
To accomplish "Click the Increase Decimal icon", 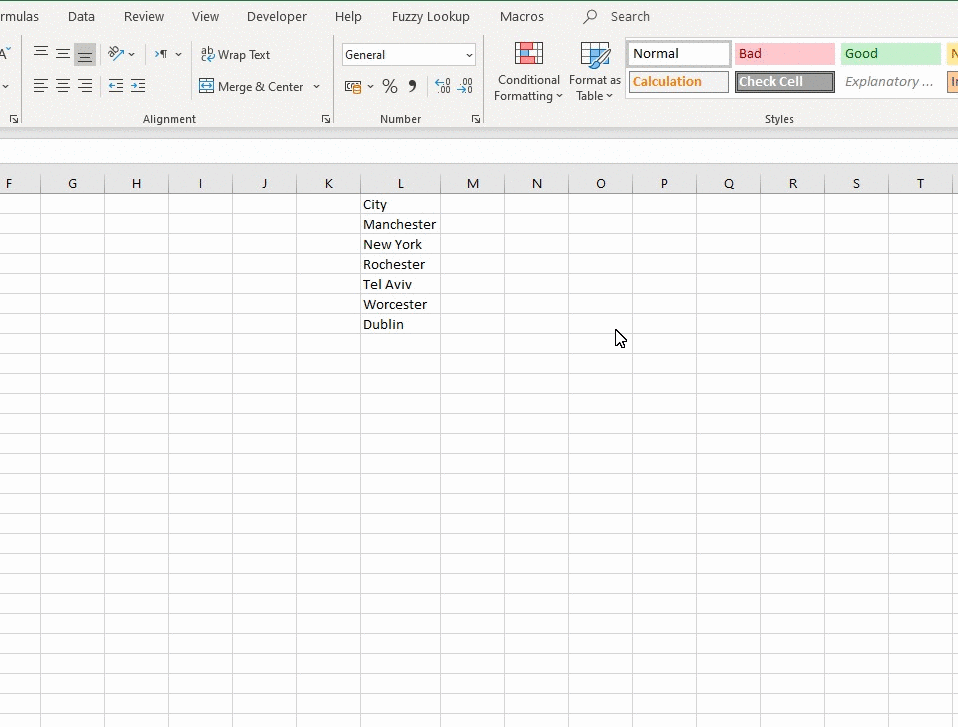I will click(x=442, y=87).
